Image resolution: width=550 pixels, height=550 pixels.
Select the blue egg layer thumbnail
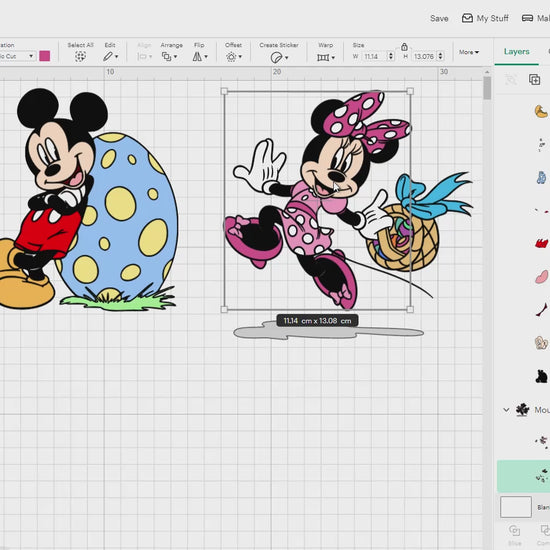[x=541, y=177]
